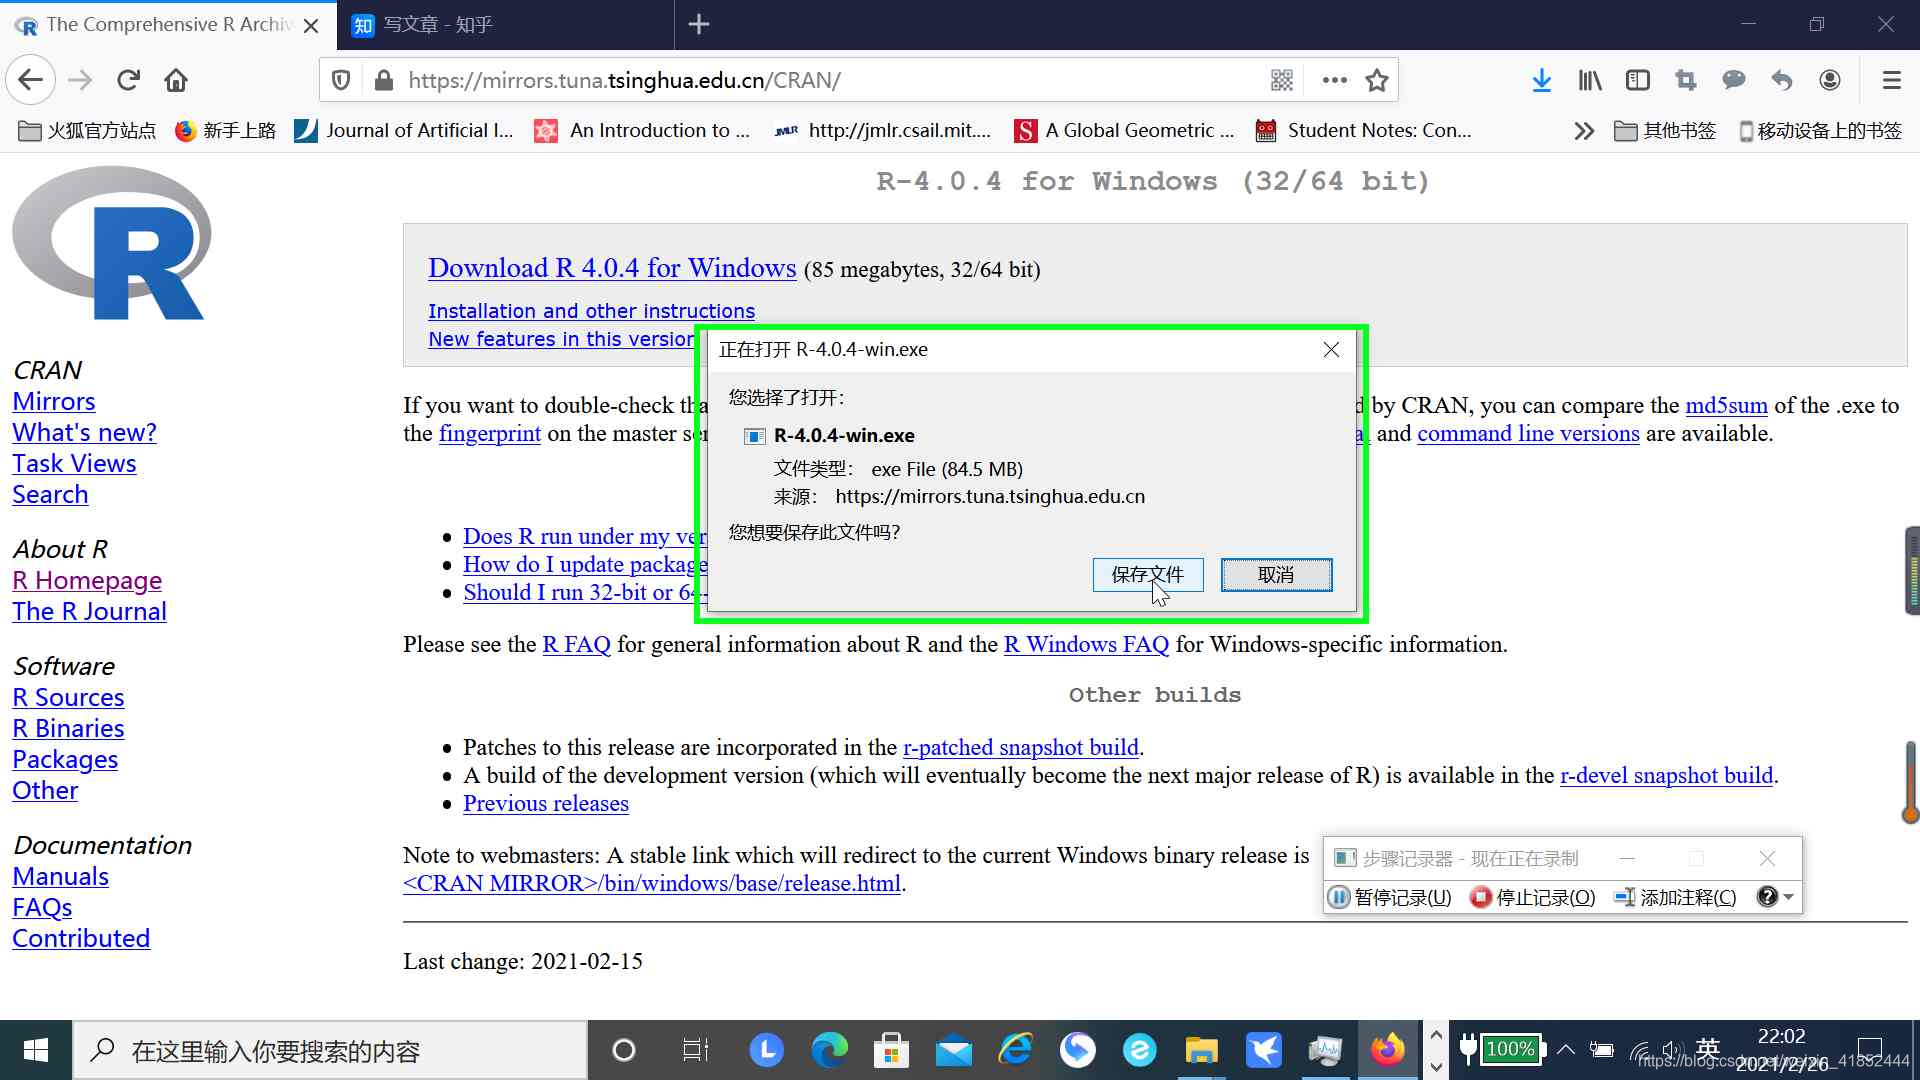Toggle the sidebar view icon
Image resolution: width=1920 pixels, height=1080 pixels.
pos(1637,80)
